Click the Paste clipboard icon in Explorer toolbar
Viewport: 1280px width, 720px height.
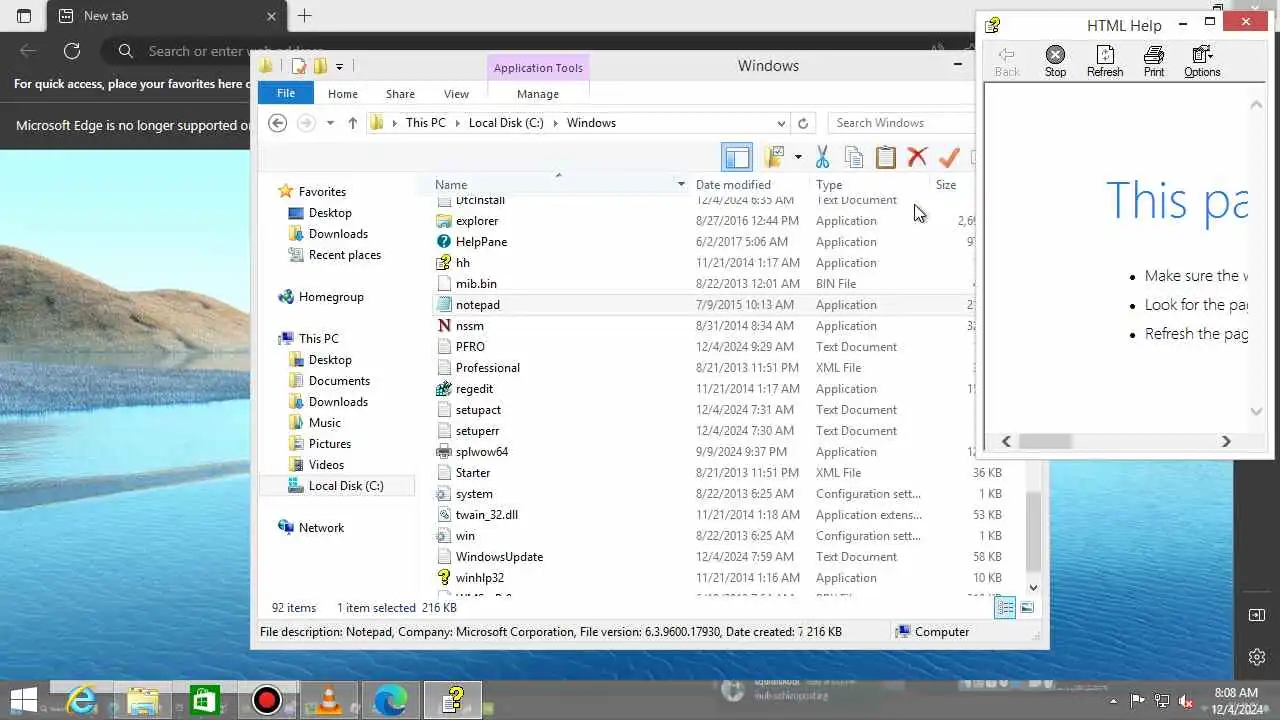(x=886, y=157)
